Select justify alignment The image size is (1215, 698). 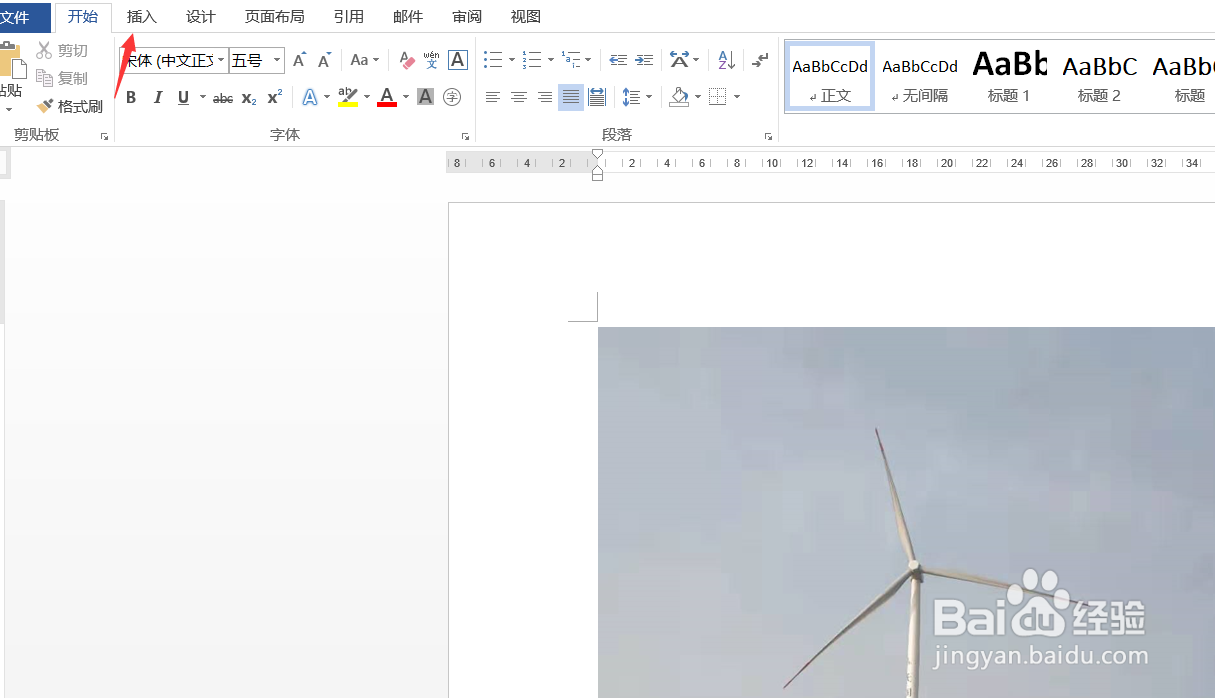[571, 97]
